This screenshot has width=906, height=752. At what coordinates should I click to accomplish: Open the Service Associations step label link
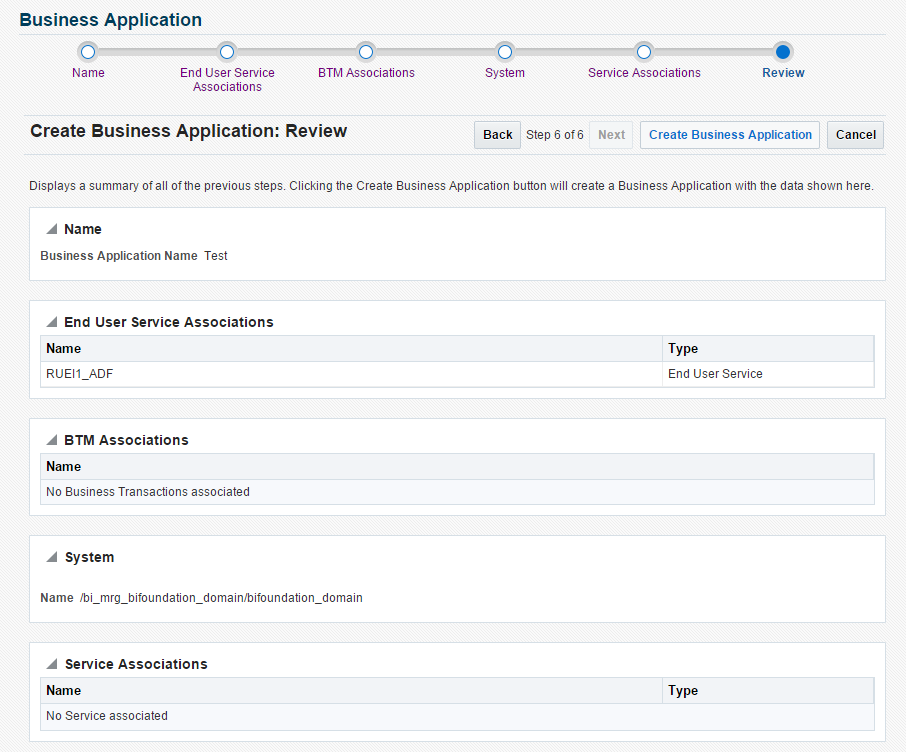[644, 73]
